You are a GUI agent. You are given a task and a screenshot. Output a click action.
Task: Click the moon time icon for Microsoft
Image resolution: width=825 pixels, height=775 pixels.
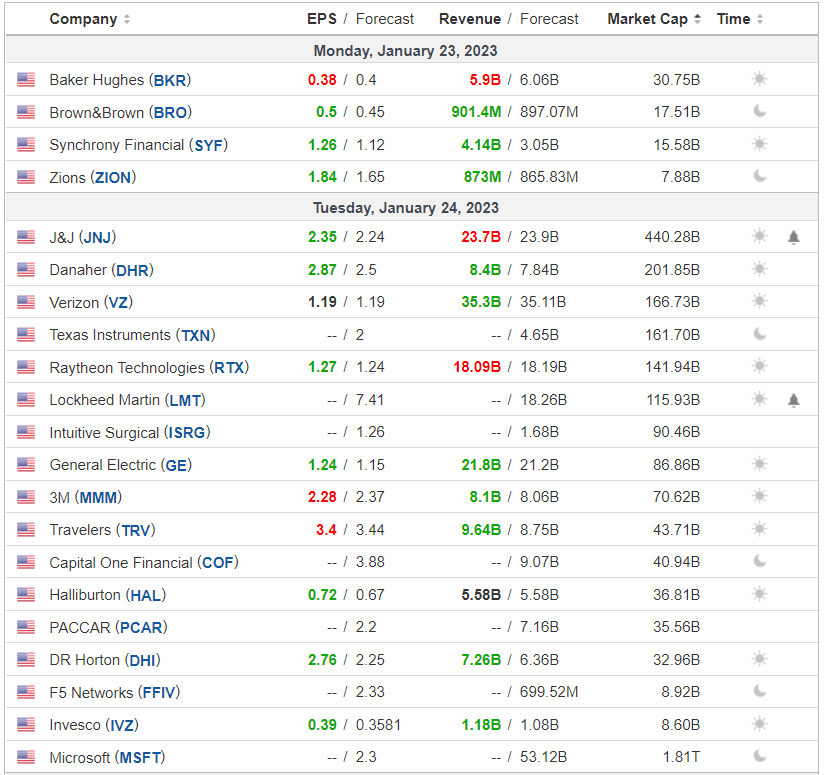pyautogui.click(x=759, y=757)
